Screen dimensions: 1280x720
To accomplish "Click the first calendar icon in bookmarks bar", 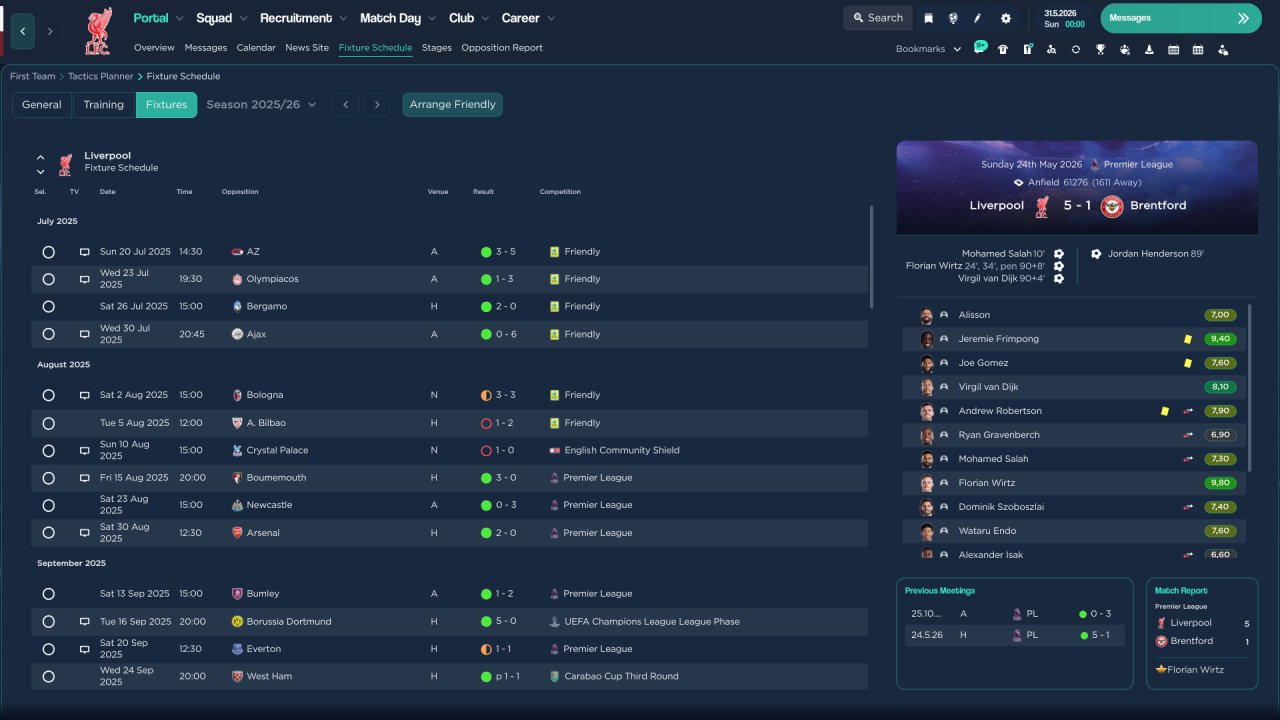I will coord(1174,49).
